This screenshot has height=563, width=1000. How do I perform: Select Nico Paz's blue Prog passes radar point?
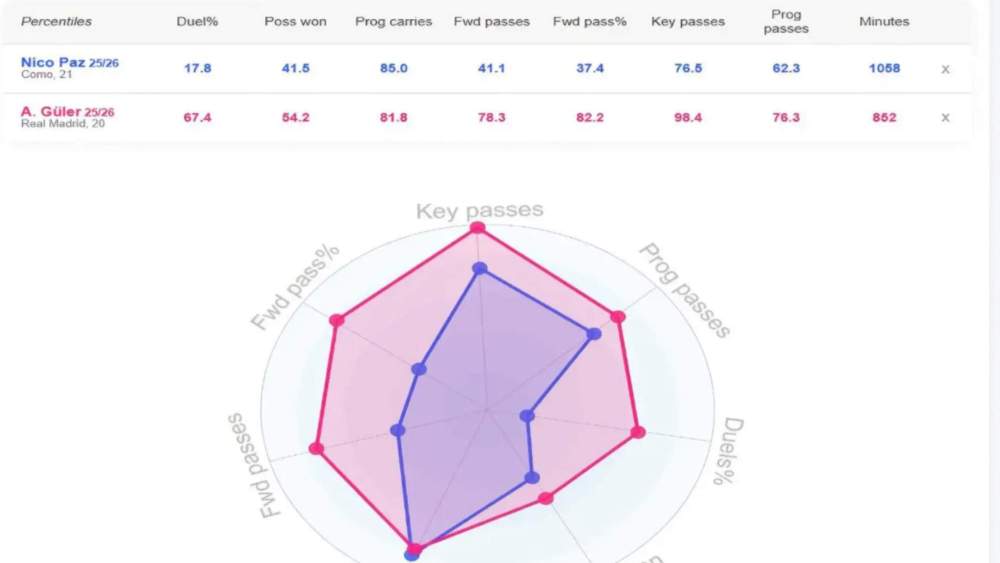click(594, 334)
